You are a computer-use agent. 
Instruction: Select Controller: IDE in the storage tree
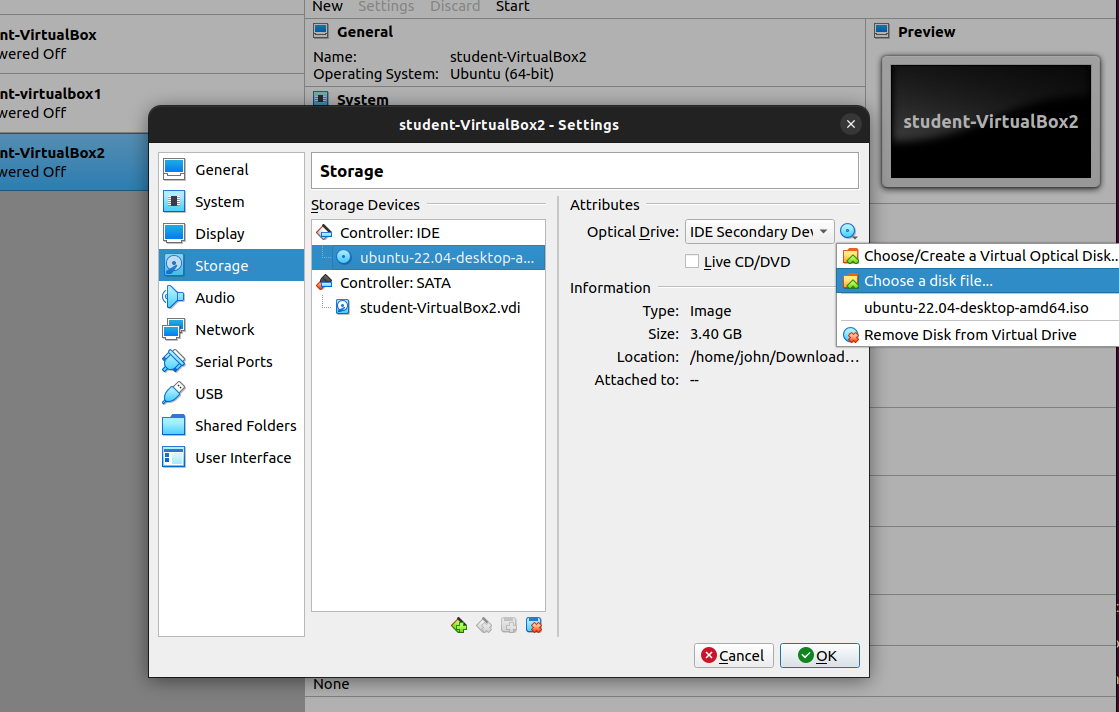(x=389, y=233)
